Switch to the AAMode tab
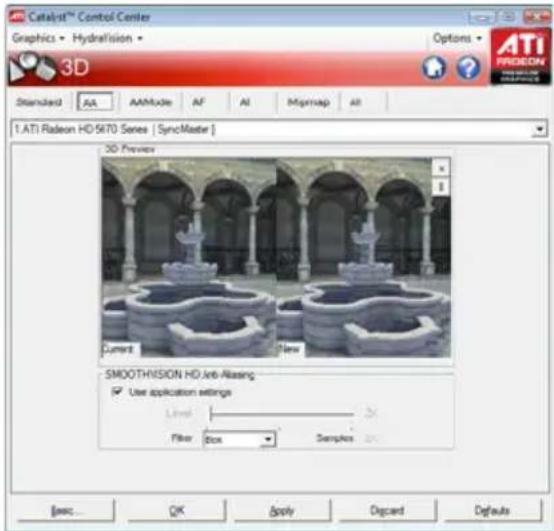 [151, 102]
